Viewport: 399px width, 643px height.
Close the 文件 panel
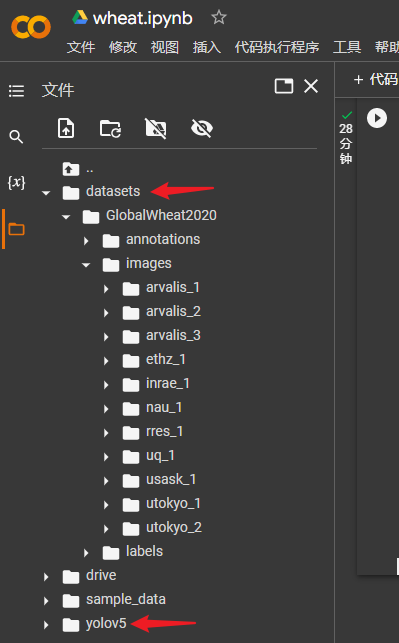(311, 86)
